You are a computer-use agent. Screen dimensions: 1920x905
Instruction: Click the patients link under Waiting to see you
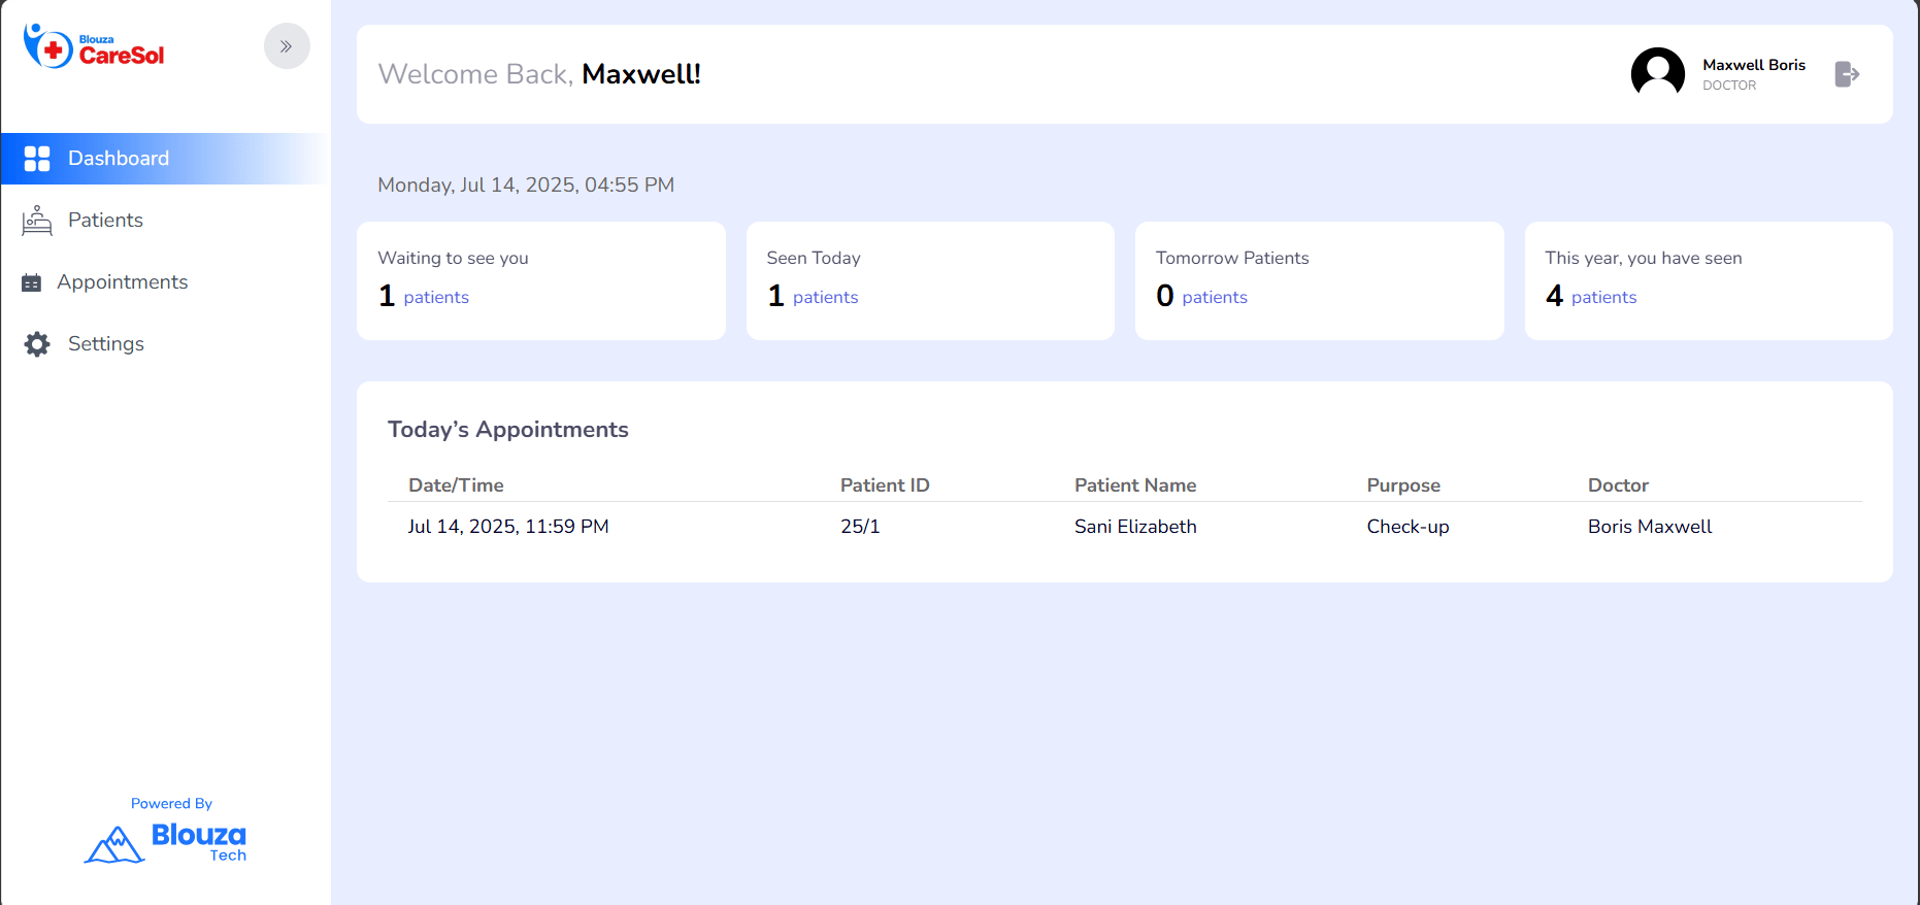pyautogui.click(x=436, y=297)
